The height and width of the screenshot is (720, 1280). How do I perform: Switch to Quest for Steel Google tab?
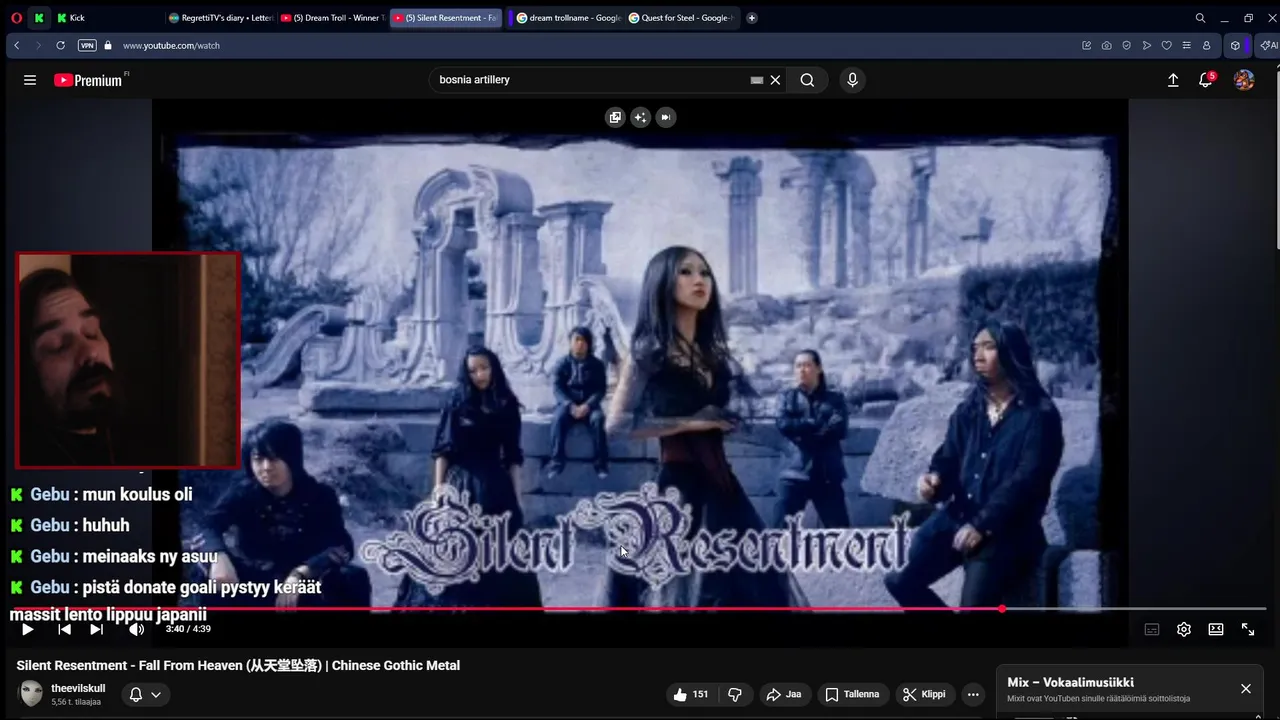pos(680,18)
